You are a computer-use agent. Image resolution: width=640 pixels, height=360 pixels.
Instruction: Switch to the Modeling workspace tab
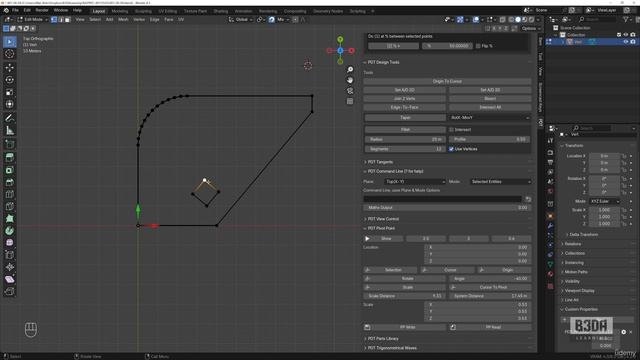point(120,11)
